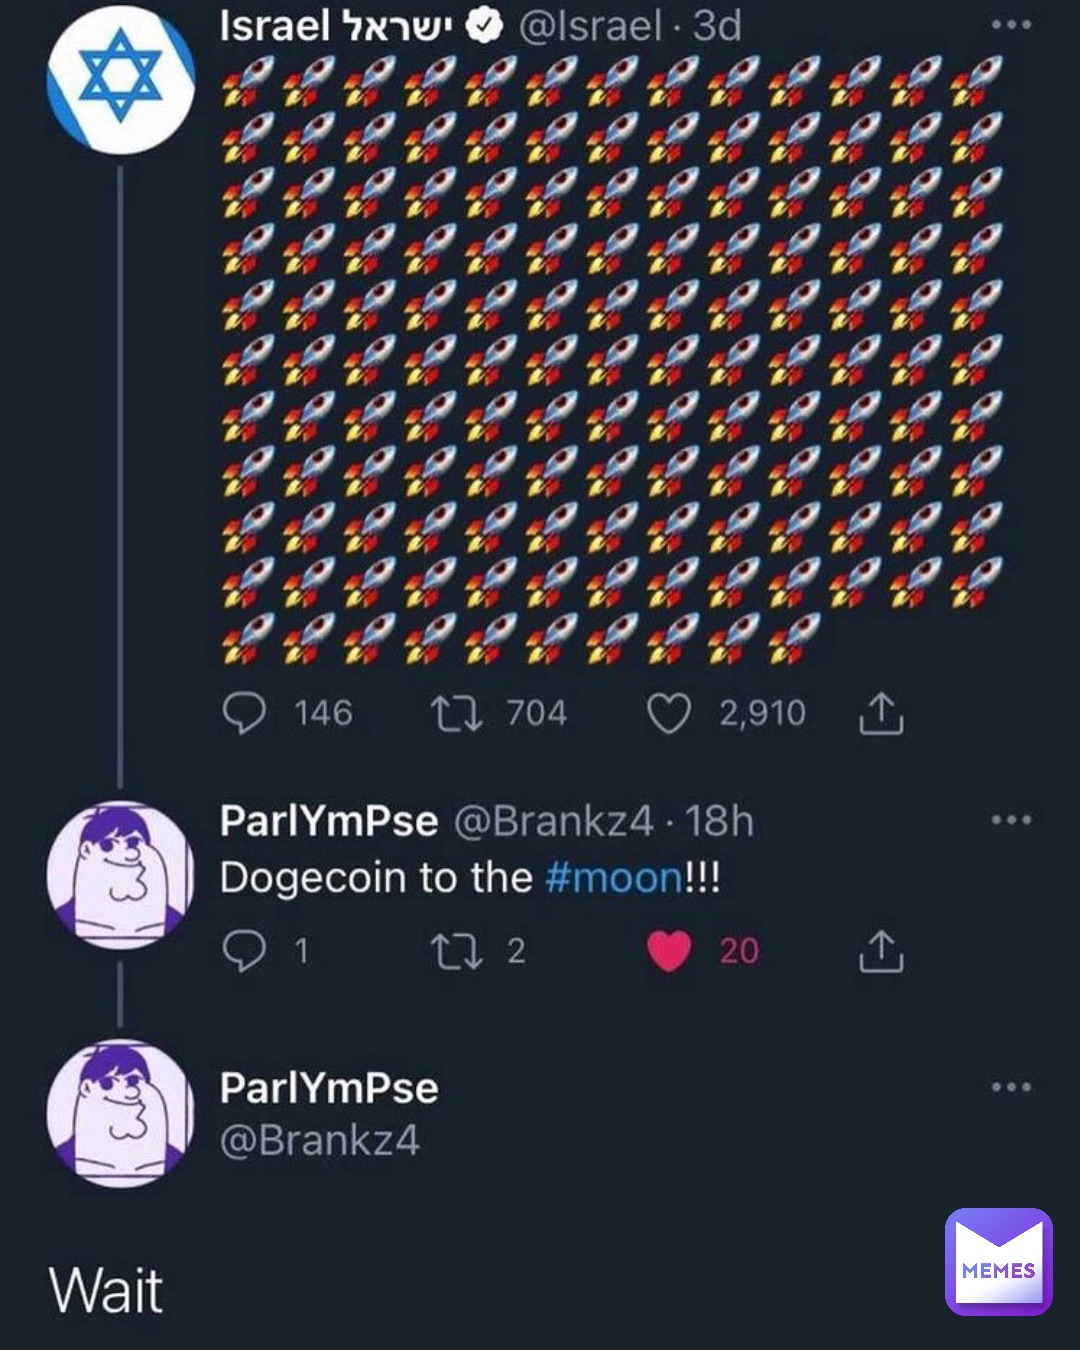Click the retweet icon showing 704

459,712
